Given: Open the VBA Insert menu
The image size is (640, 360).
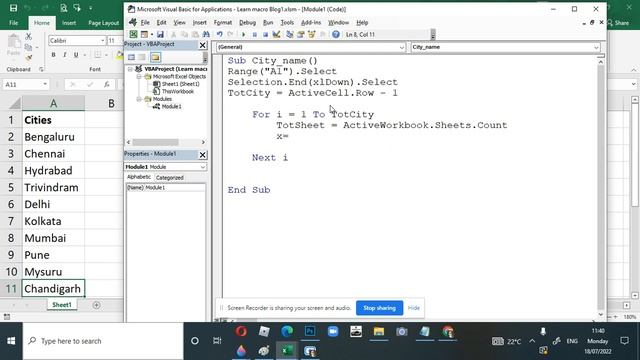Looking at the screenshot, I should [200, 22].
